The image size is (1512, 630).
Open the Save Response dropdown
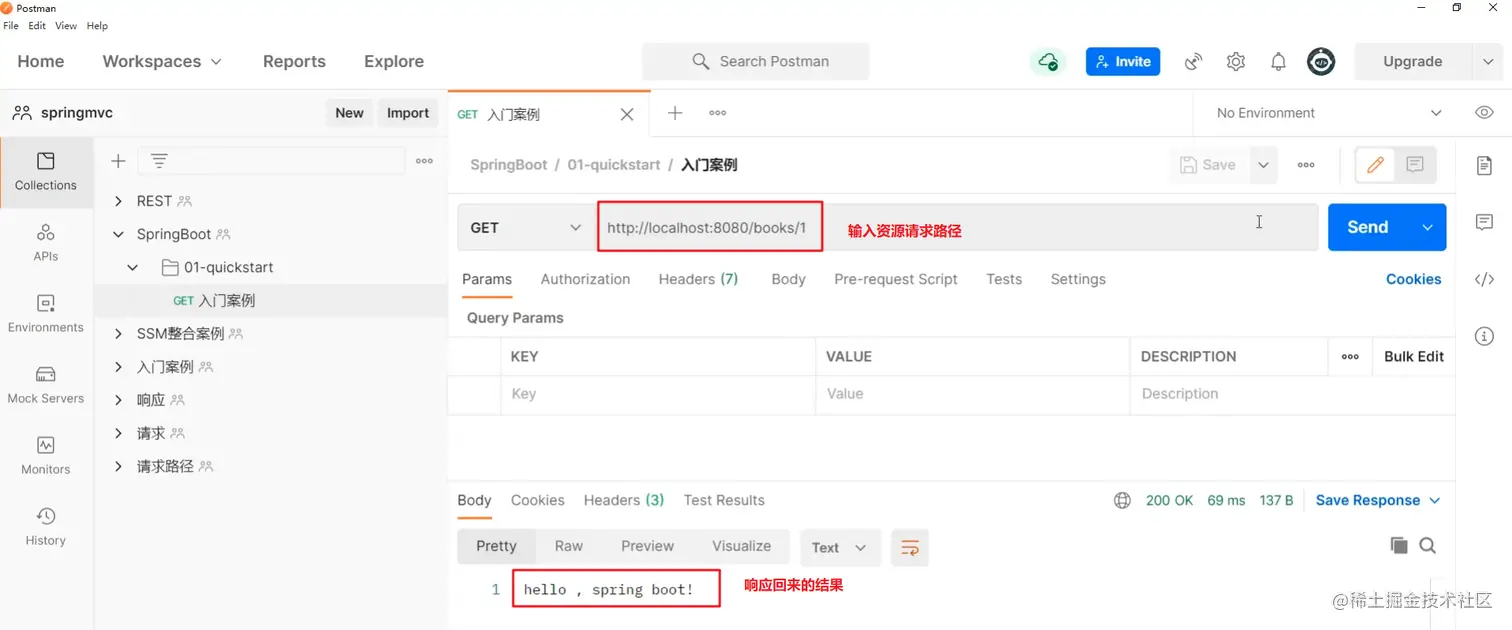coord(1378,500)
